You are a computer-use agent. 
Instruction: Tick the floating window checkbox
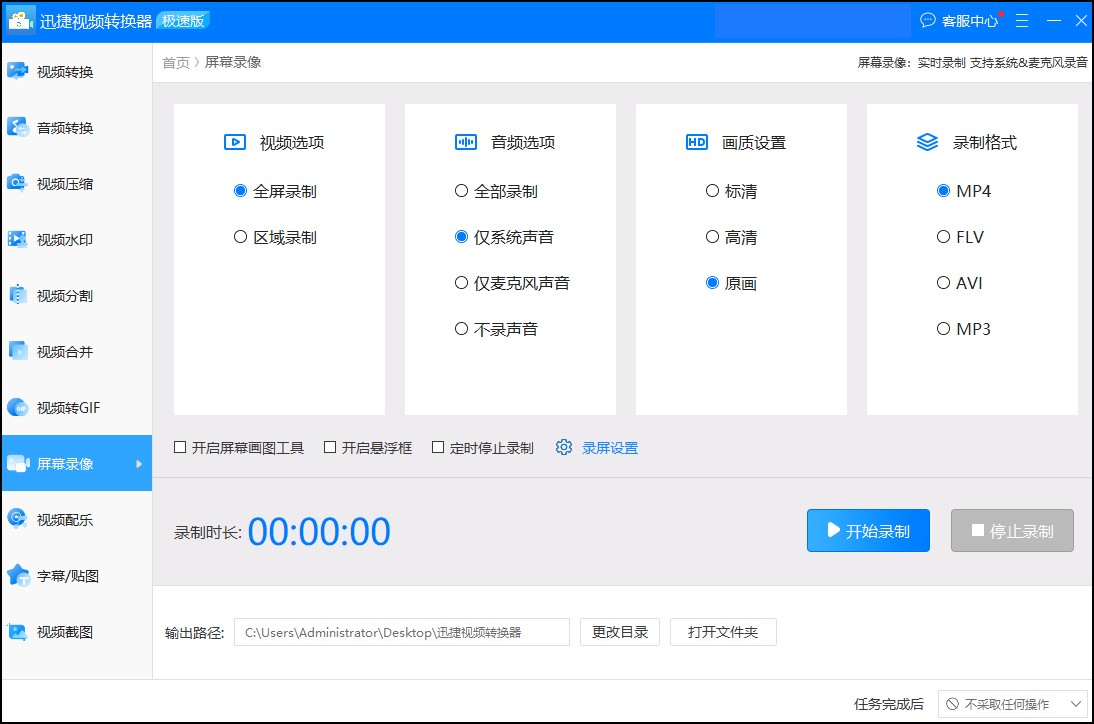(330, 448)
